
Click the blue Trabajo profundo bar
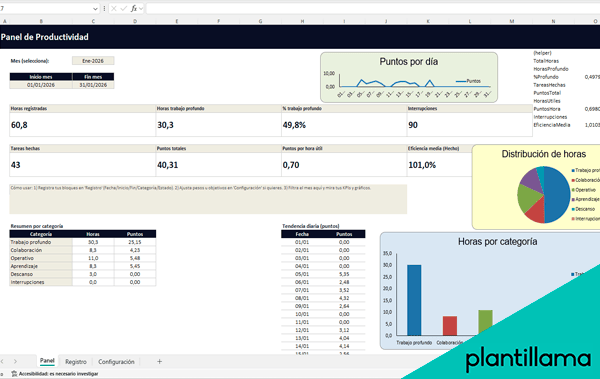pyautogui.click(x=414, y=300)
